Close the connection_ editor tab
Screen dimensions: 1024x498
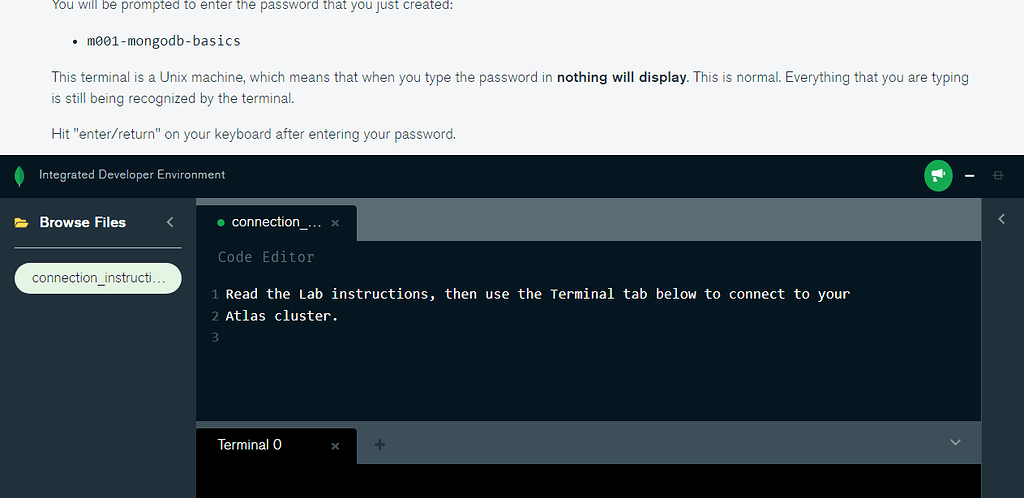335,223
